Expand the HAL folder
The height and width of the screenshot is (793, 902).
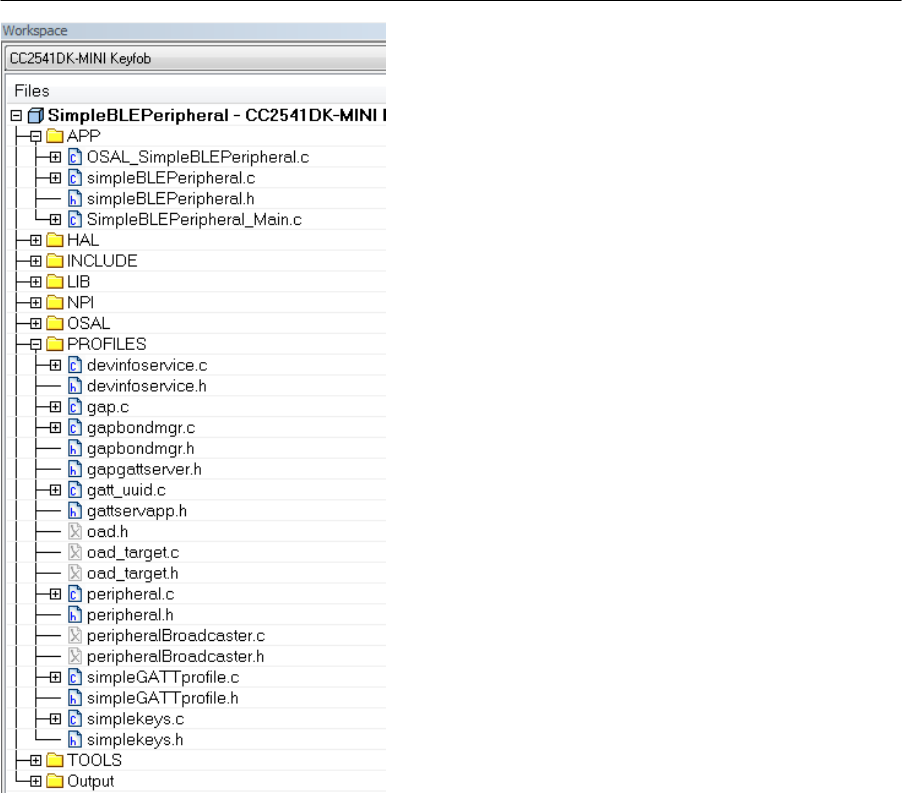pyautogui.click(x=36, y=240)
